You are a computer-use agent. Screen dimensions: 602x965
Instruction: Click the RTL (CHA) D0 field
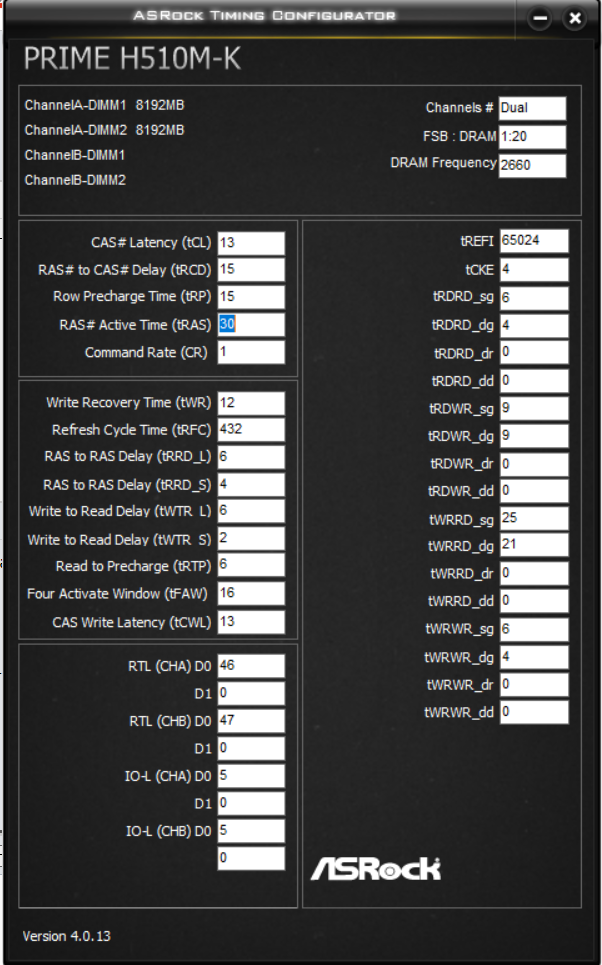251,666
